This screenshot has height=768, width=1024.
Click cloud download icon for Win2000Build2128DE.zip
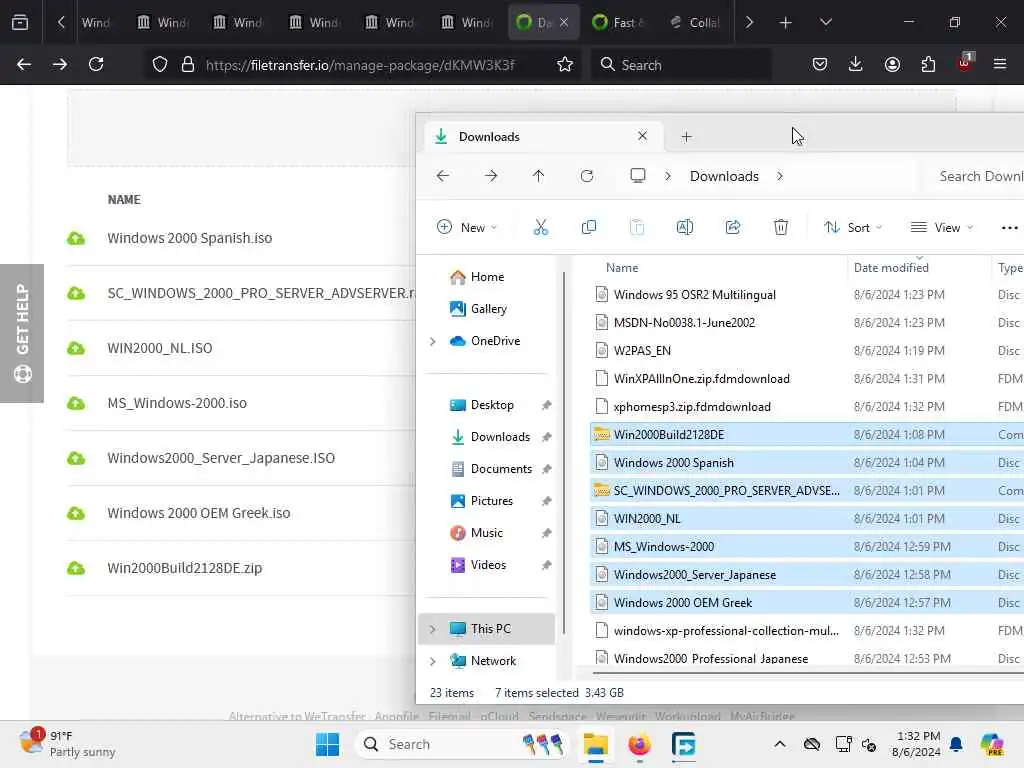[76, 568]
